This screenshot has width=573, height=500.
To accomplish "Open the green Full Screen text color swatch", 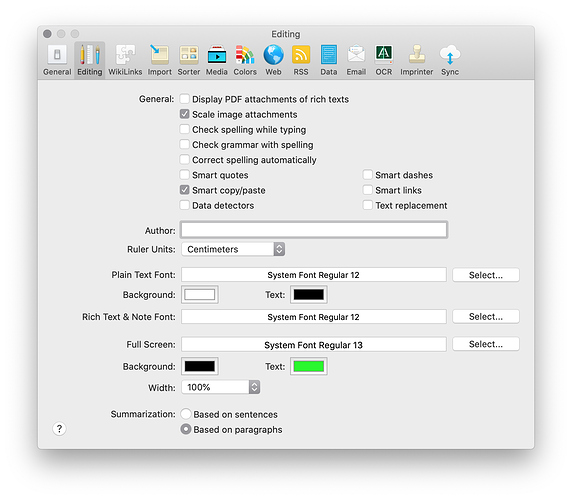I will [x=309, y=366].
